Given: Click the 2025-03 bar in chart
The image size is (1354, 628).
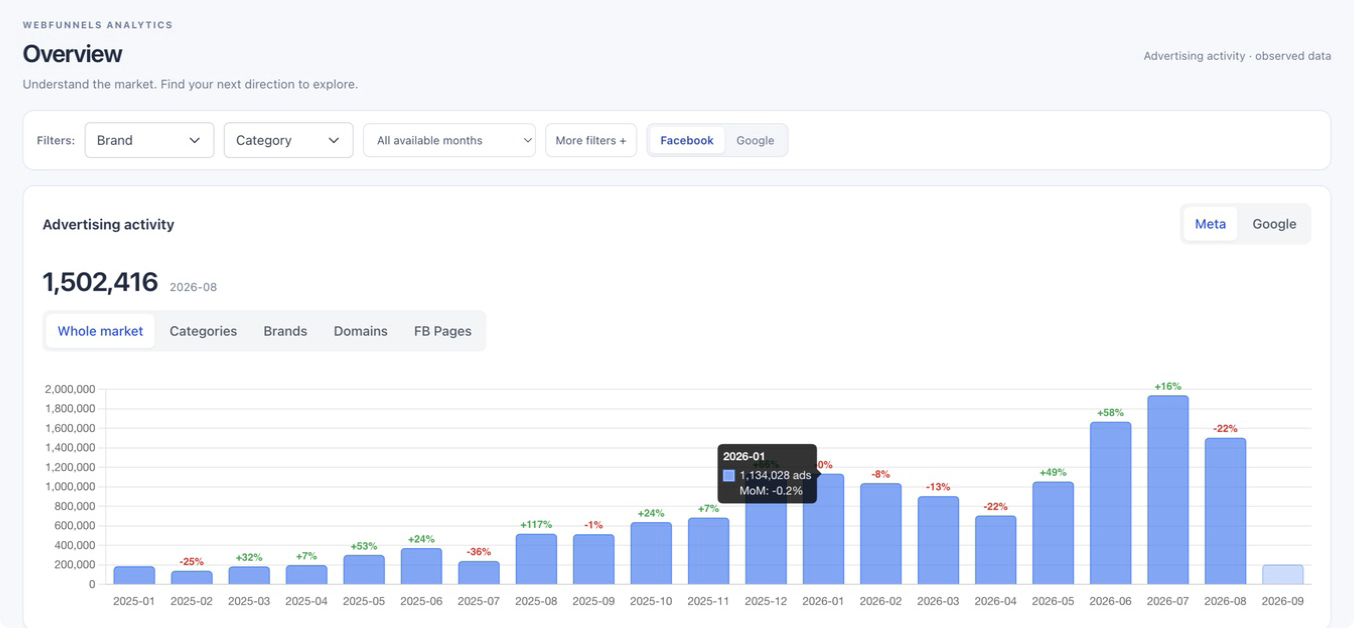Looking at the screenshot, I should click(x=249, y=575).
